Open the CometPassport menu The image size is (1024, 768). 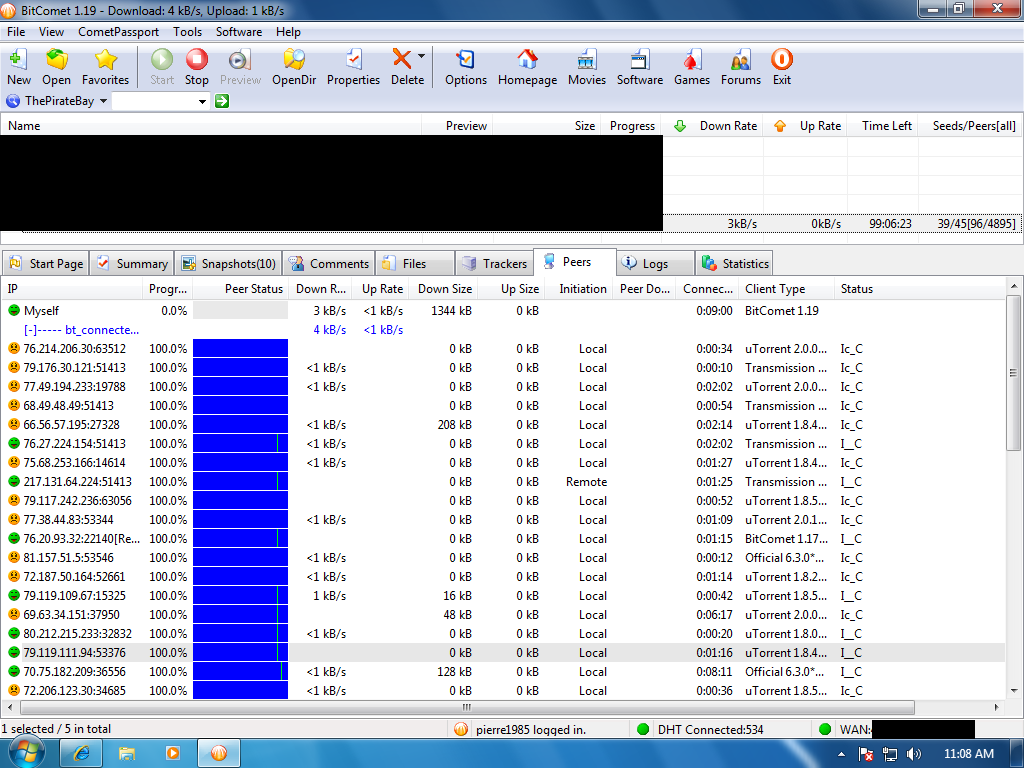tap(118, 31)
